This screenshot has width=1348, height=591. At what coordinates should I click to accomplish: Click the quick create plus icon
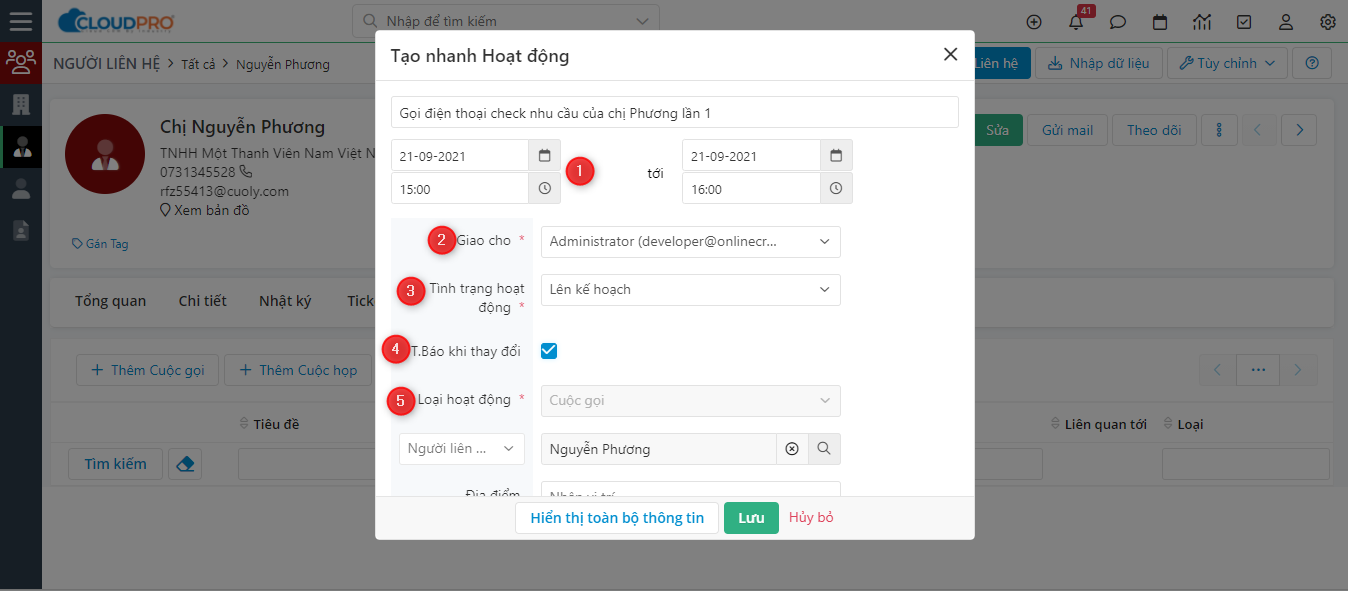pos(1034,21)
